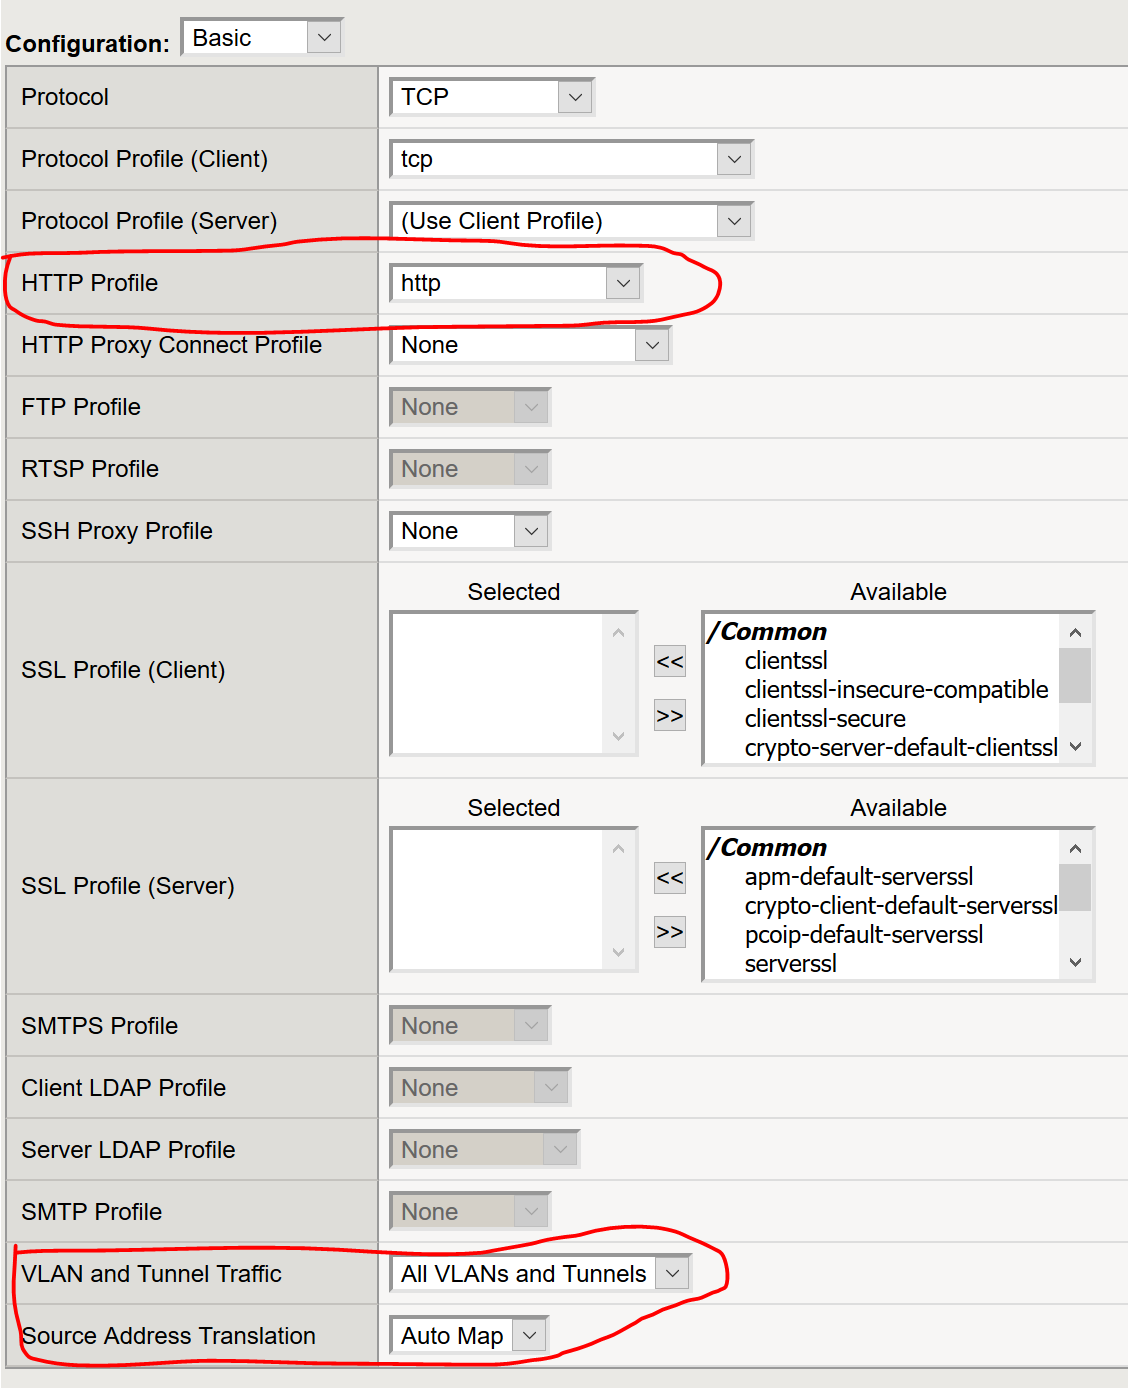Open the HTTP Profile dropdown
This screenshot has width=1128, height=1388.
[515, 283]
